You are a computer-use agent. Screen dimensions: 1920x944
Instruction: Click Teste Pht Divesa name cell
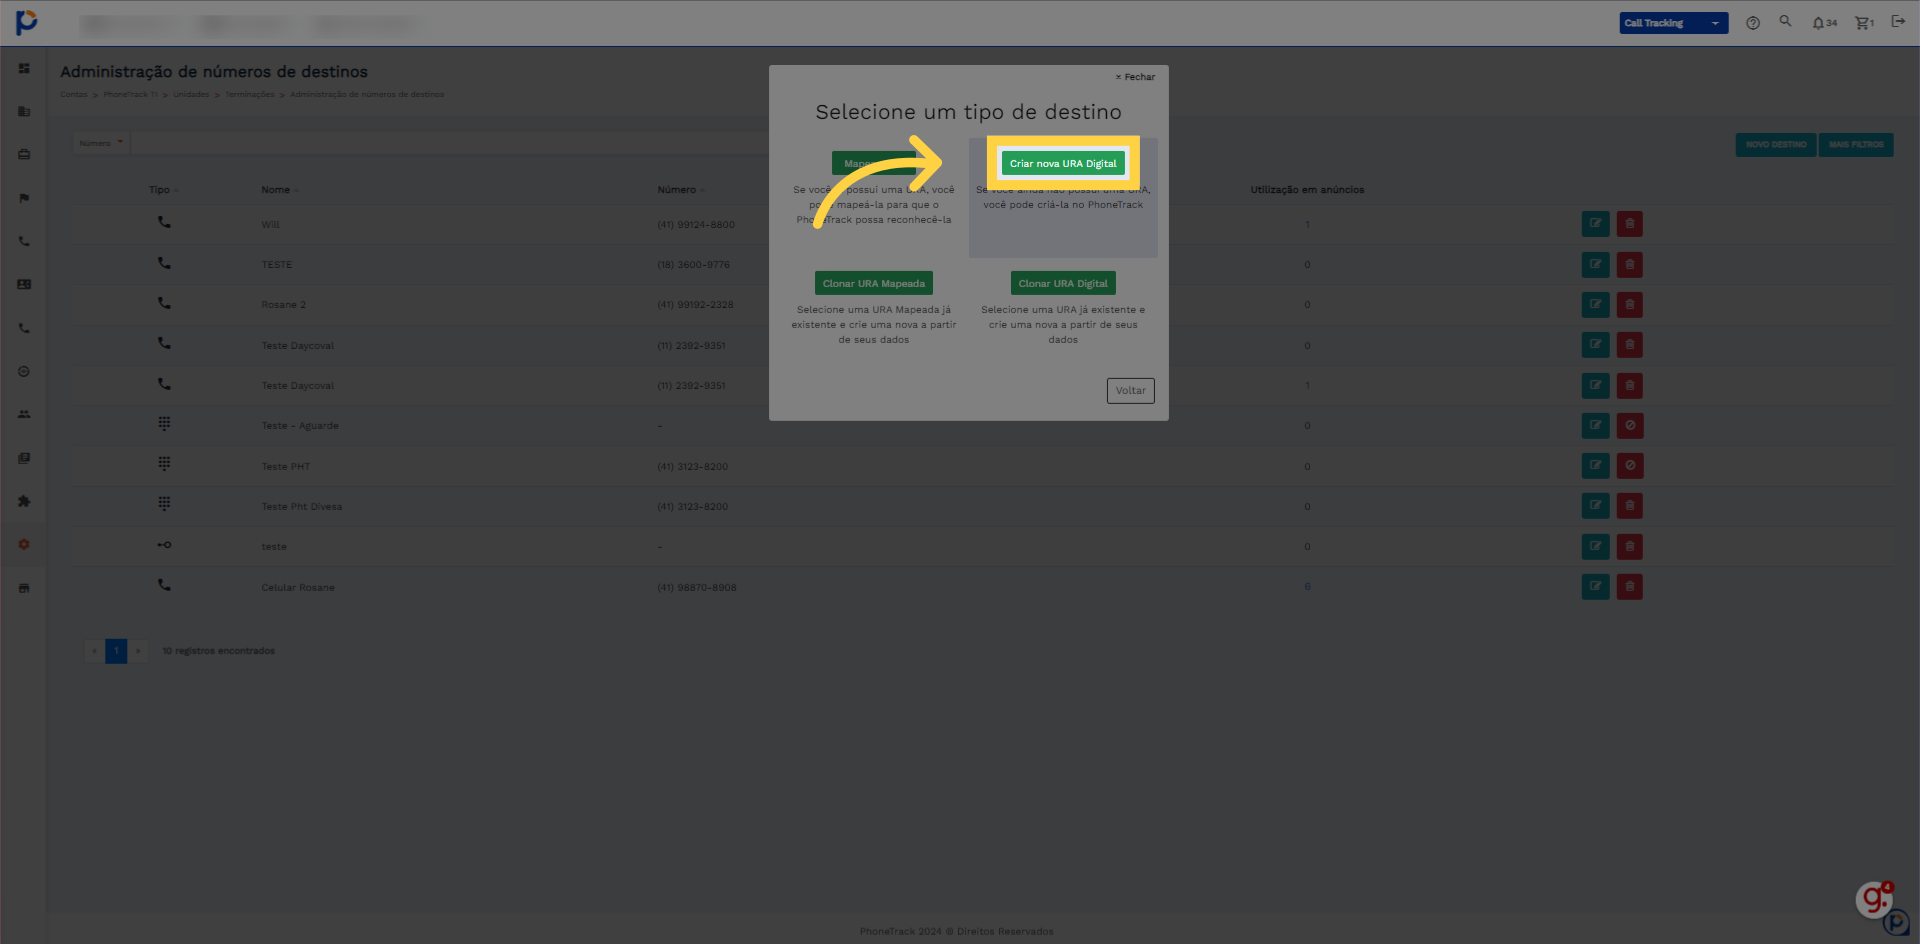point(302,507)
